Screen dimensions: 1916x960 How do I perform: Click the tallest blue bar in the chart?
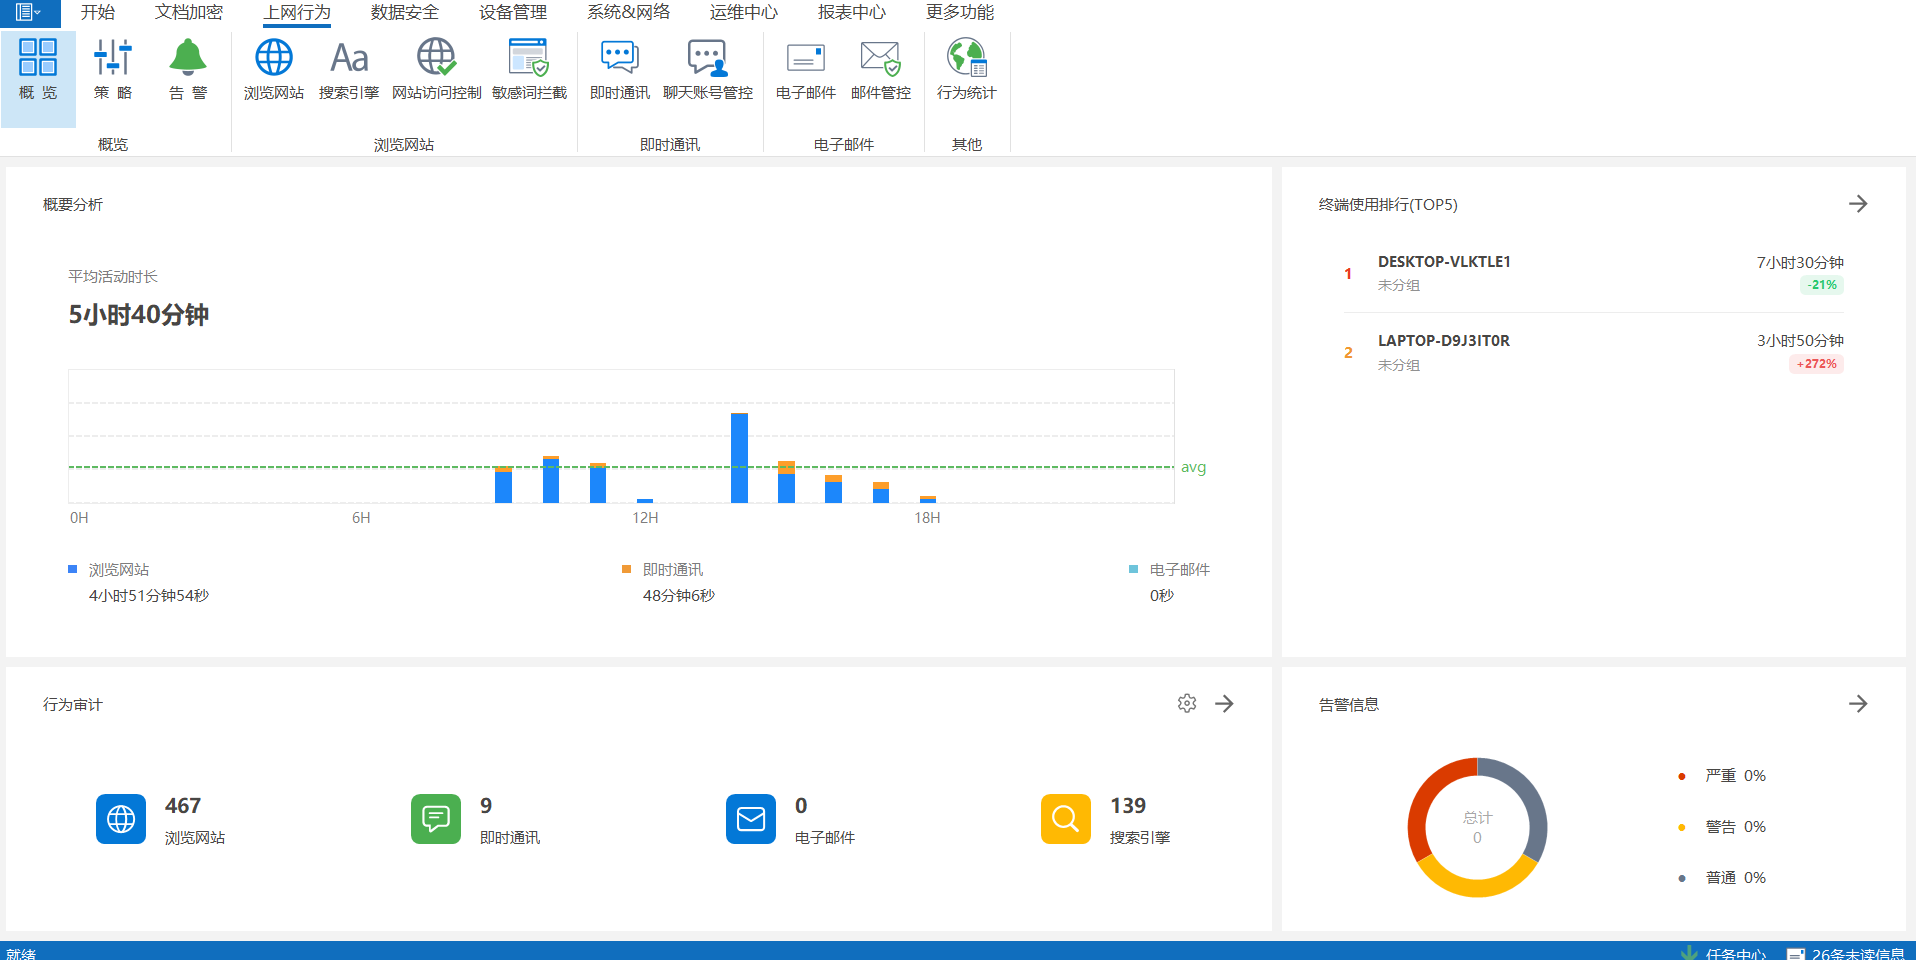tap(739, 458)
